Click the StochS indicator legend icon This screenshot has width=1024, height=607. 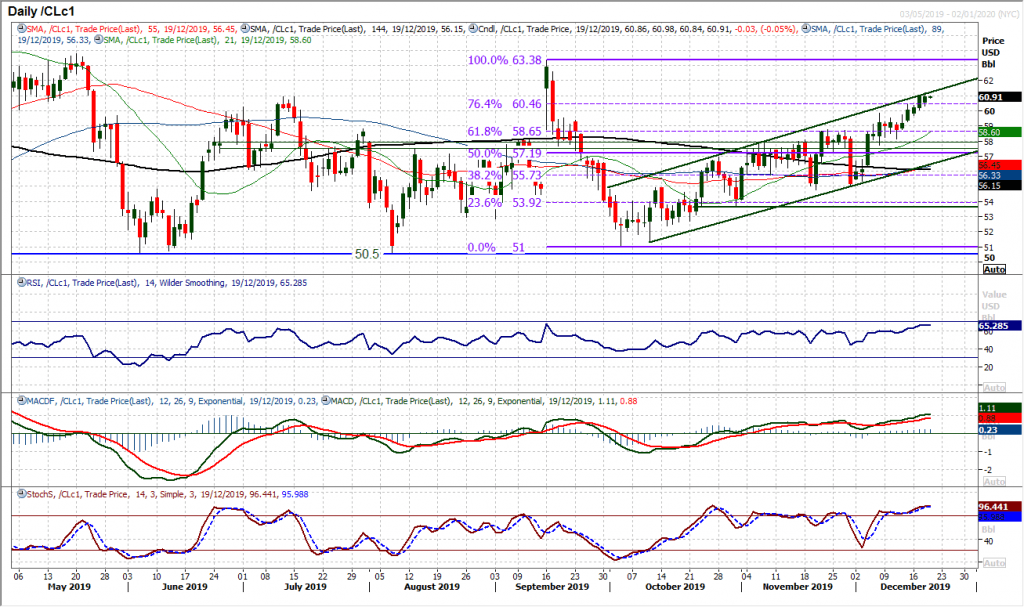point(21,494)
